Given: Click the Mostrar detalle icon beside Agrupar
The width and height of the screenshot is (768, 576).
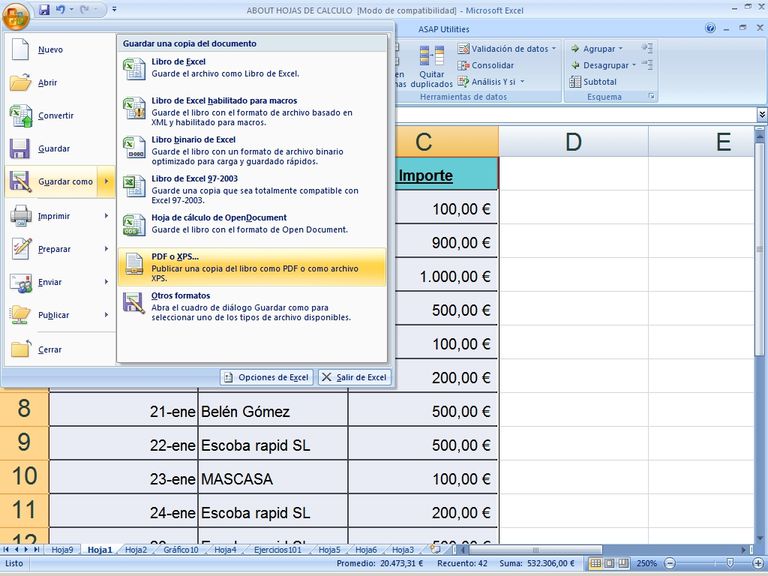Looking at the screenshot, I should pos(647,48).
